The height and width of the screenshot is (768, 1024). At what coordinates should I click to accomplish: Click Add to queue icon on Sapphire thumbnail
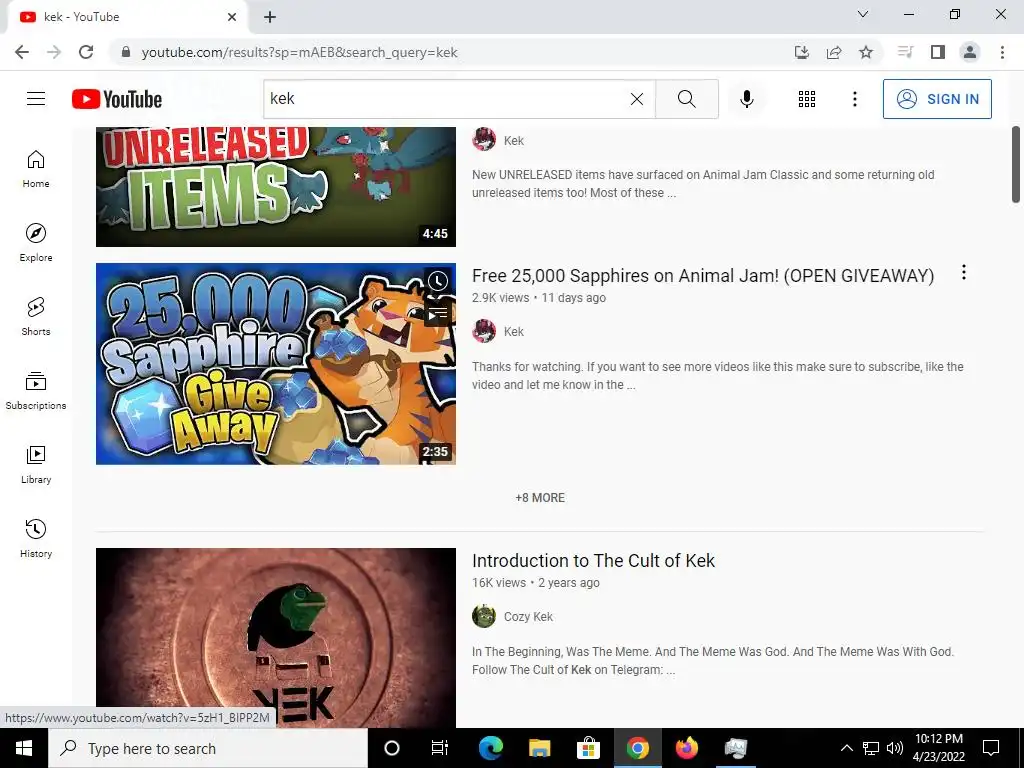click(x=438, y=313)
